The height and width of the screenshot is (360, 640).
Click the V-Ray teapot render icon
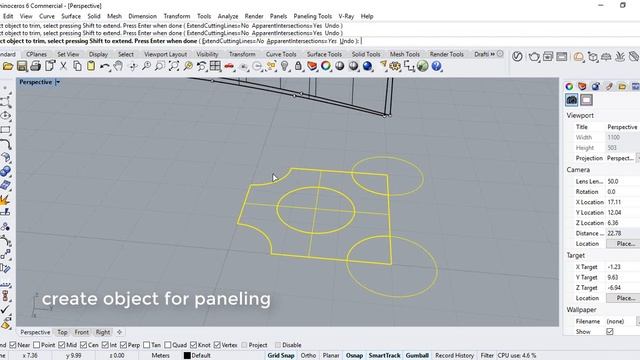[534, 57]
